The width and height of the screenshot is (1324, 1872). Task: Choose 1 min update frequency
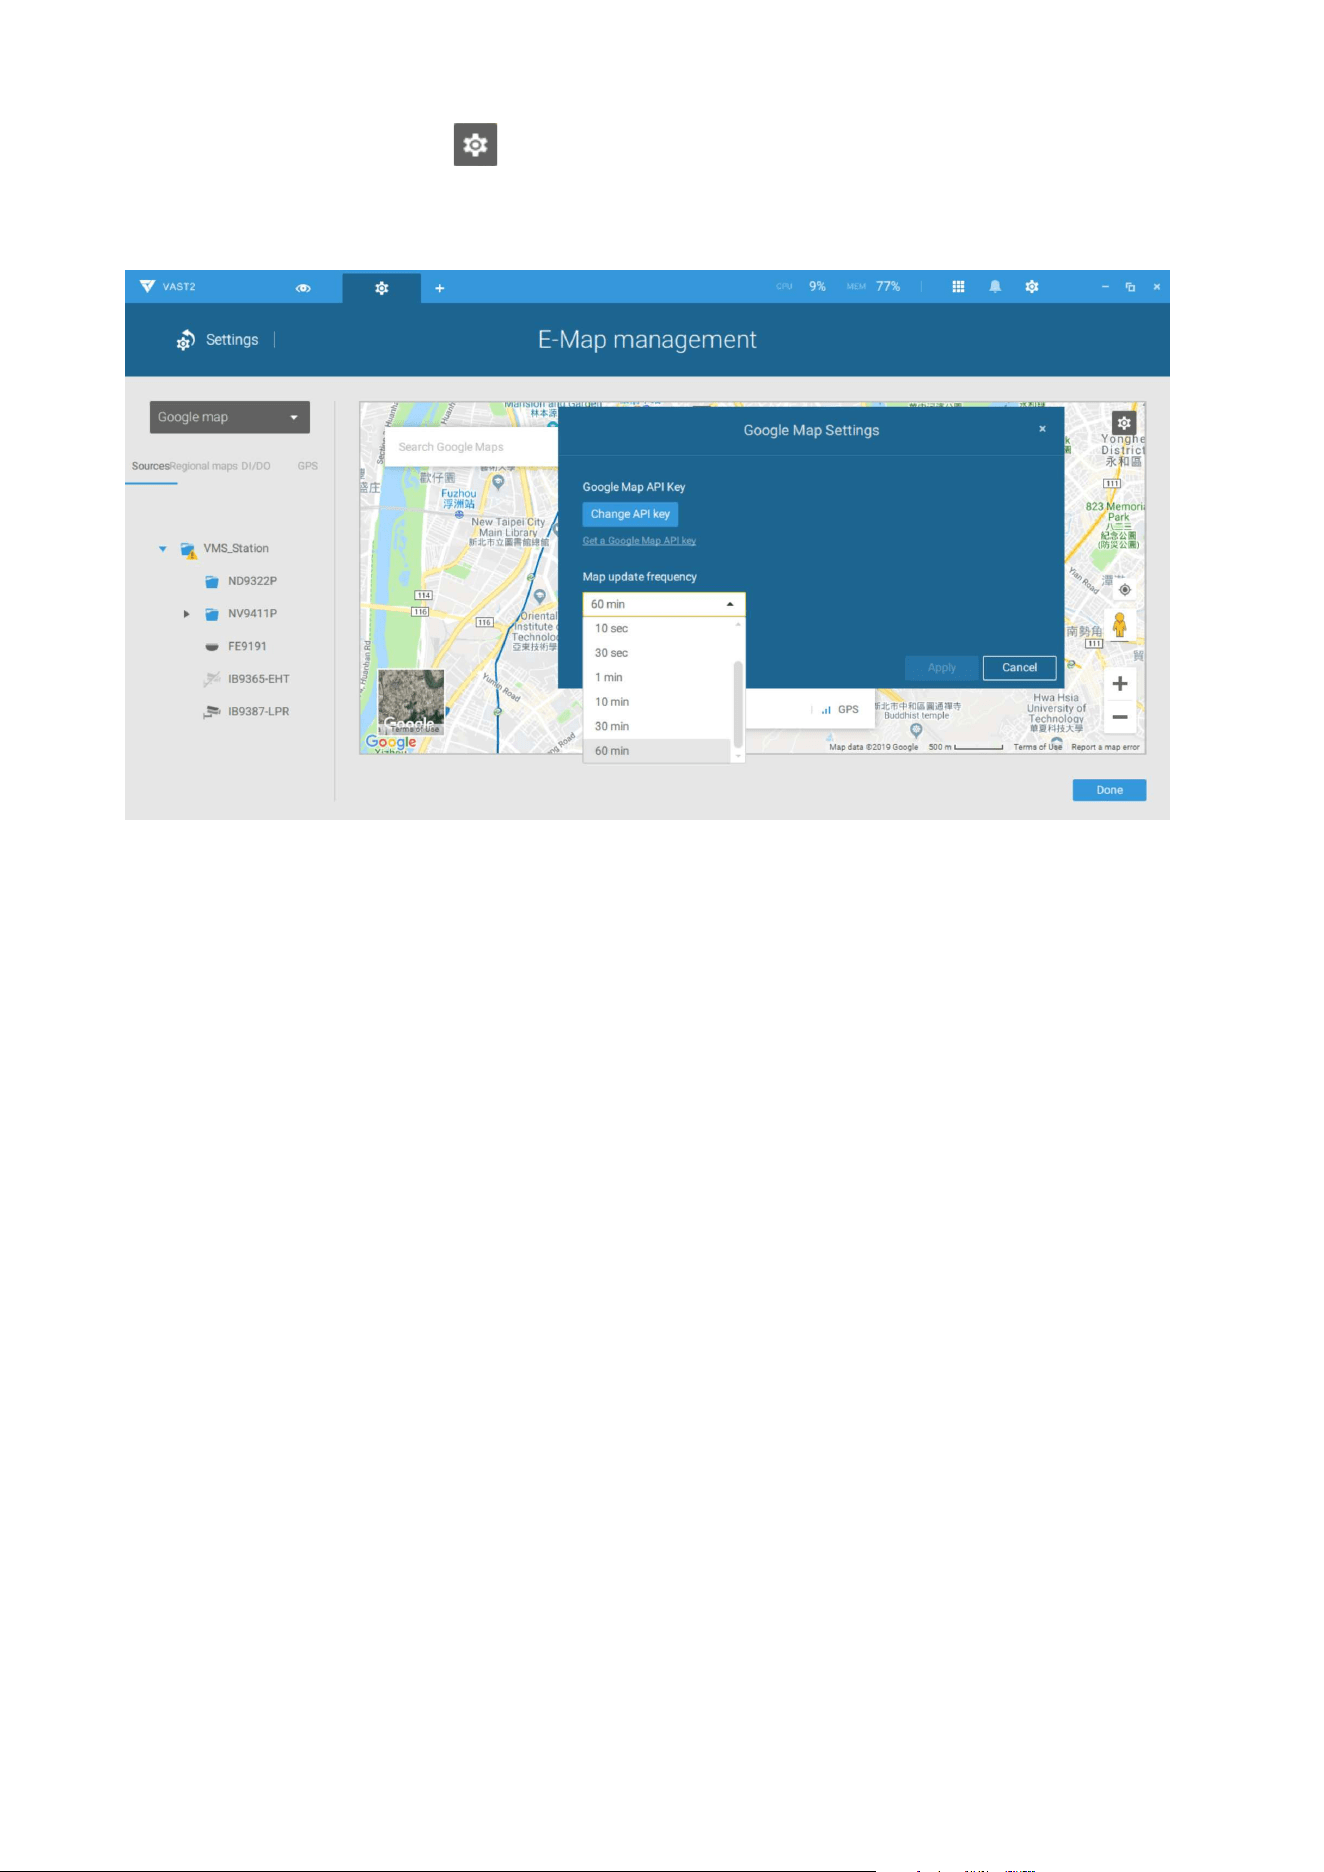(659, 678)
